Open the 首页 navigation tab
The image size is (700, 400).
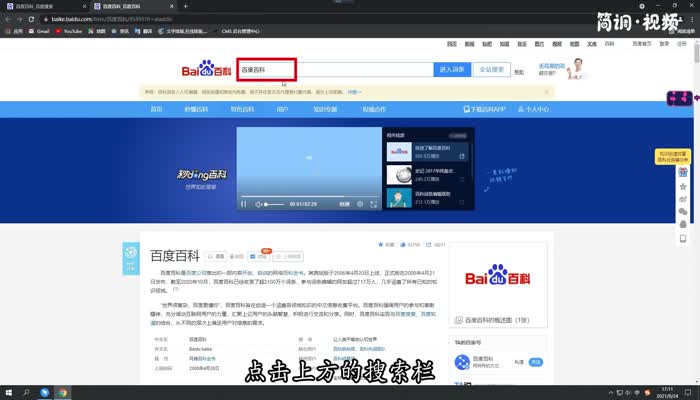(x=157, y=108)
